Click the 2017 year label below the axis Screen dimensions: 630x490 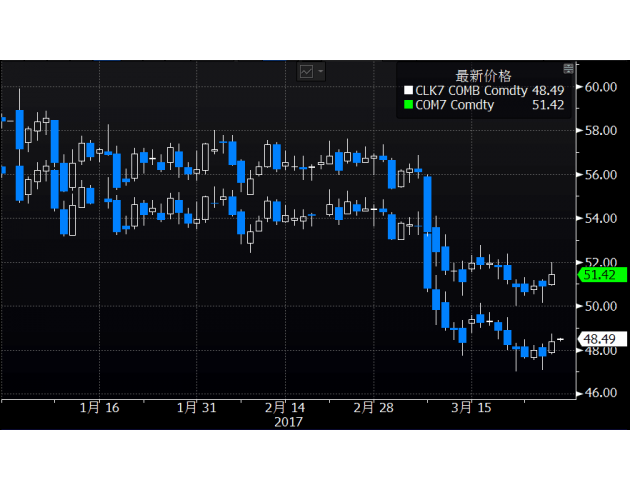click(x=288, y=422)
